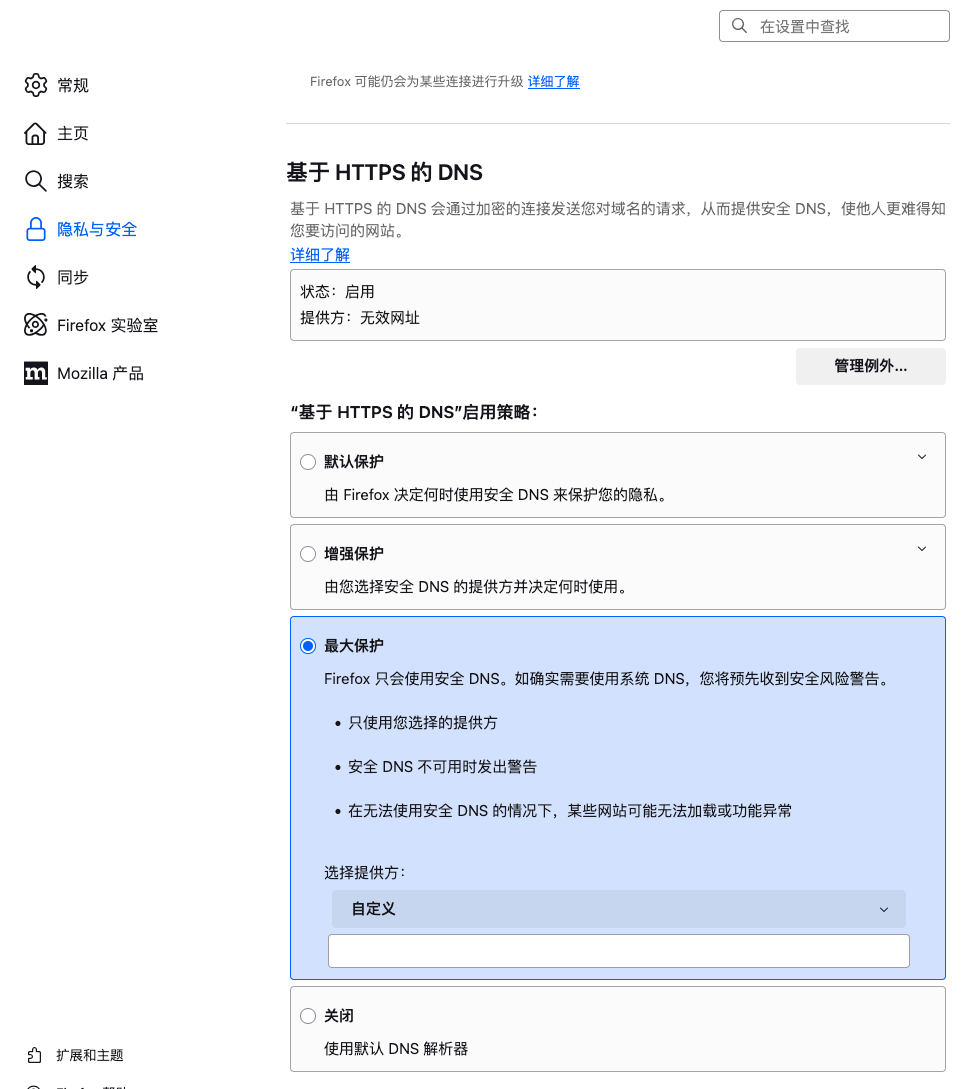Click the magnifier icon beside 搜索

(x=35, y=181)
